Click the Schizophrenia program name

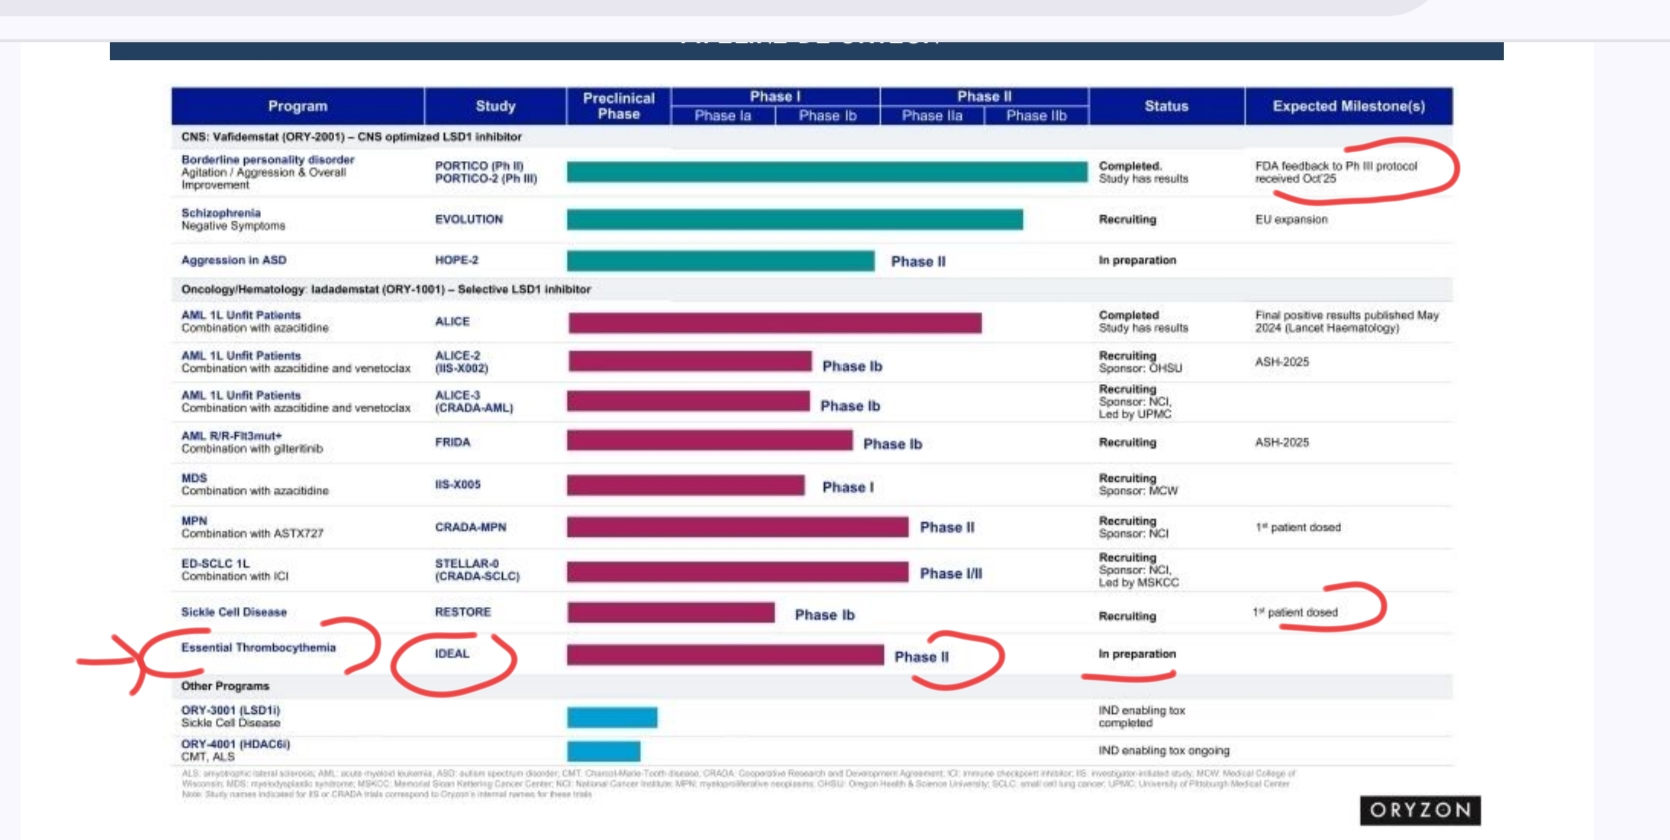click(221, 213)
